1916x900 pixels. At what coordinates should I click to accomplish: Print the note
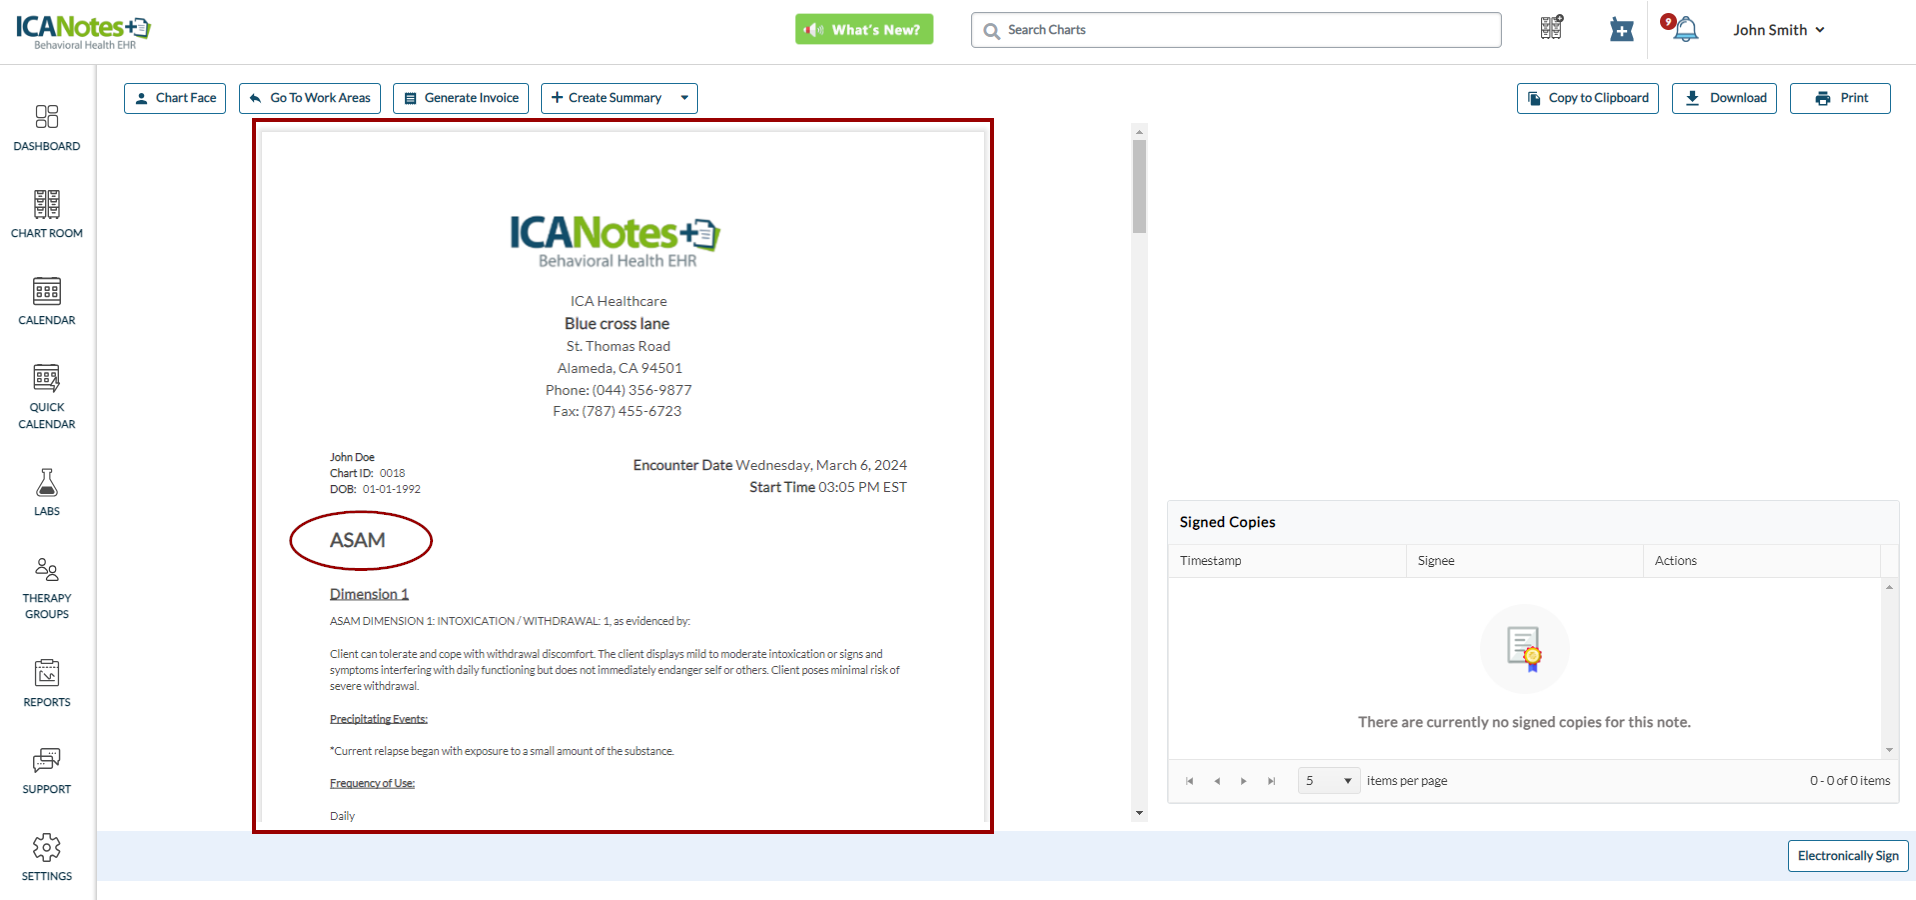coord(1840,98)
